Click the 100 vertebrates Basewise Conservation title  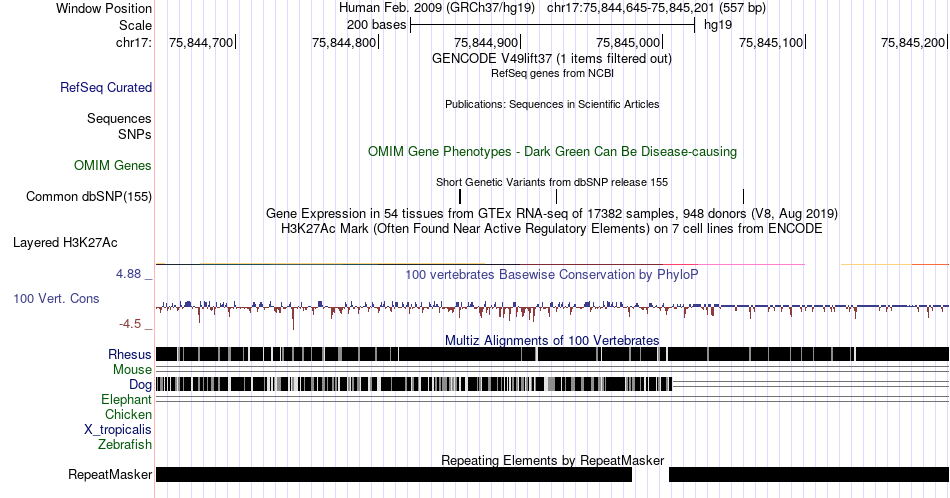(552, 274)
